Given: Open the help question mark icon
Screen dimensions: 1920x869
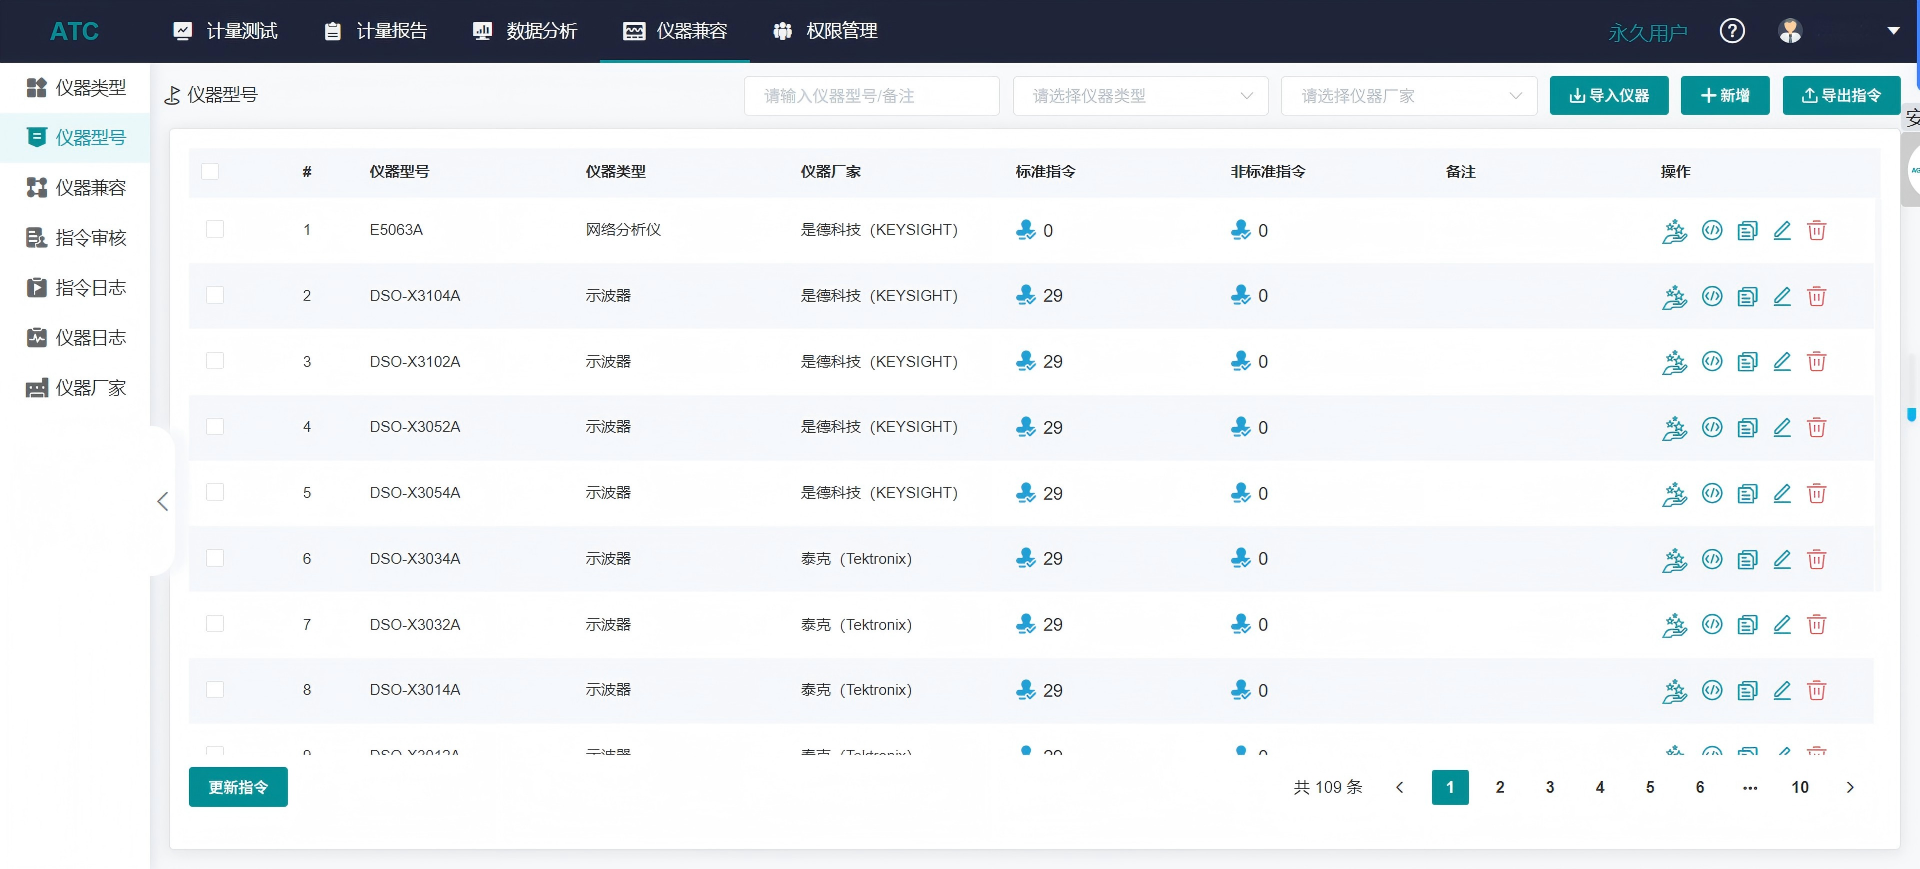Looking at the screenshot, I should click(x=1732, y=31).
